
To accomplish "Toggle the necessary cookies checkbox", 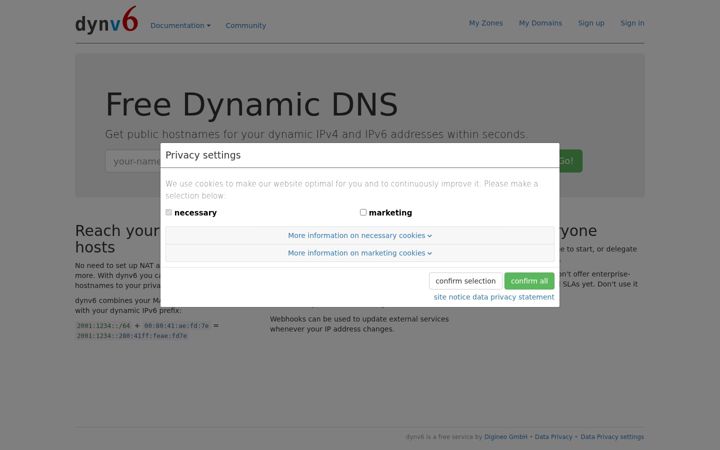I will [169, 212].
